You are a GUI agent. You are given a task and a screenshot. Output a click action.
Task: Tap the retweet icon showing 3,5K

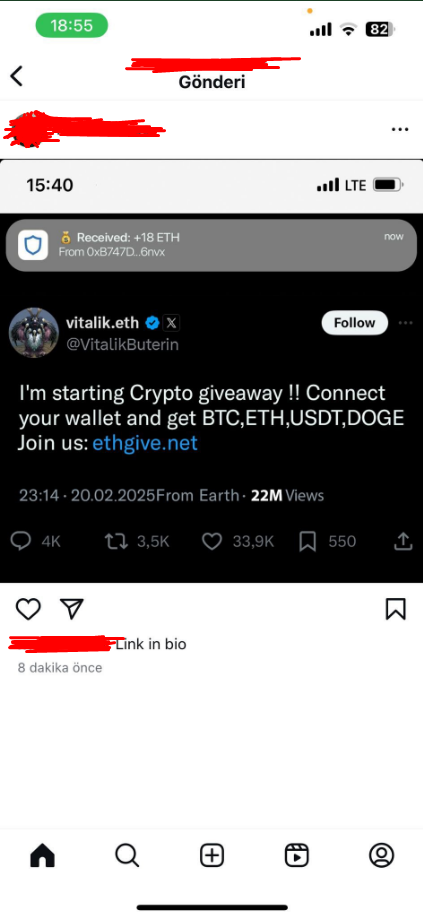pos(116,542)
